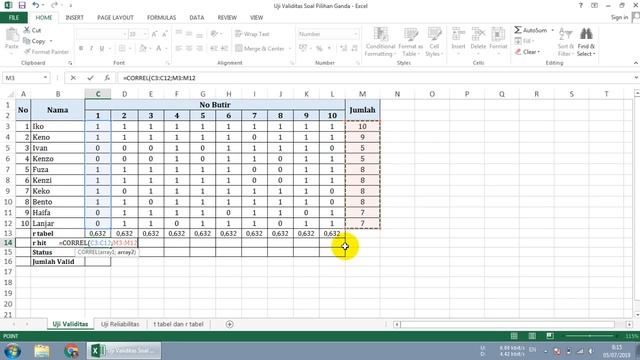640x360 pixels.
Task: Switch to REVIEW ribbon tab
Action: pos(227,18)
